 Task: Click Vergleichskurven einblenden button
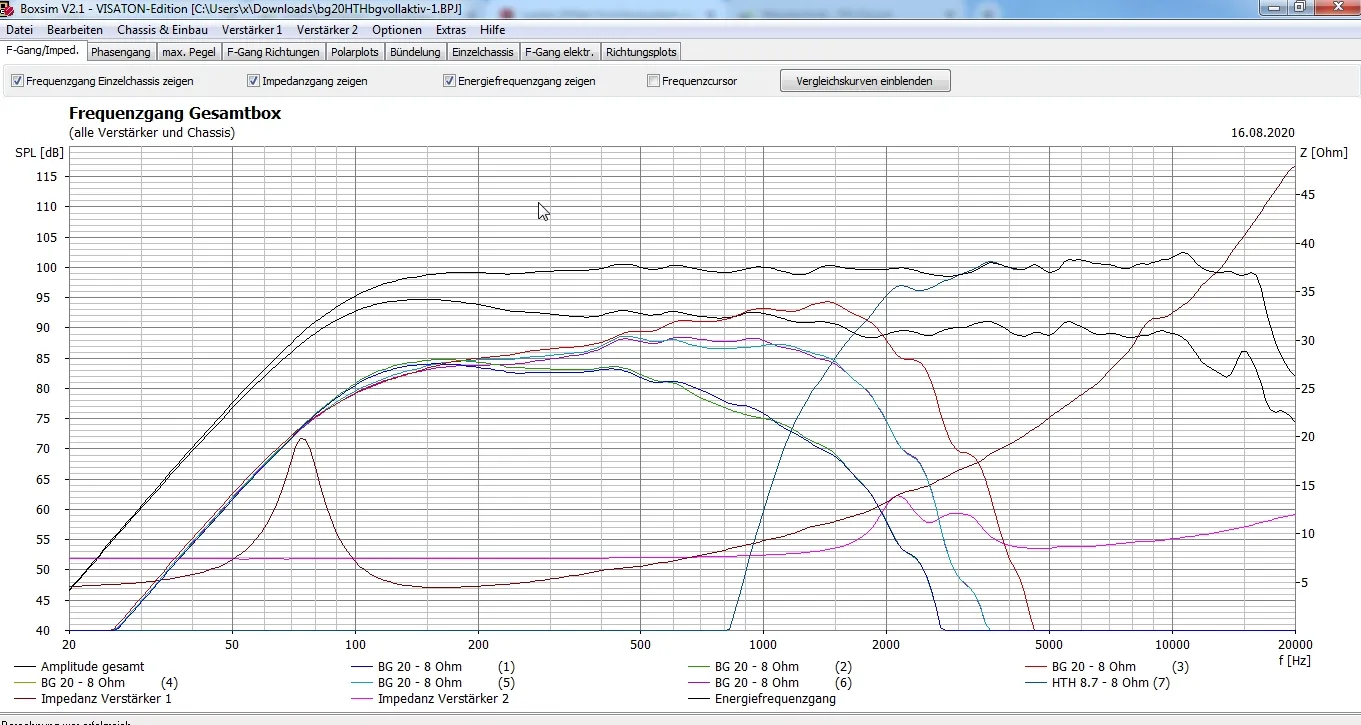pos(865,81)
